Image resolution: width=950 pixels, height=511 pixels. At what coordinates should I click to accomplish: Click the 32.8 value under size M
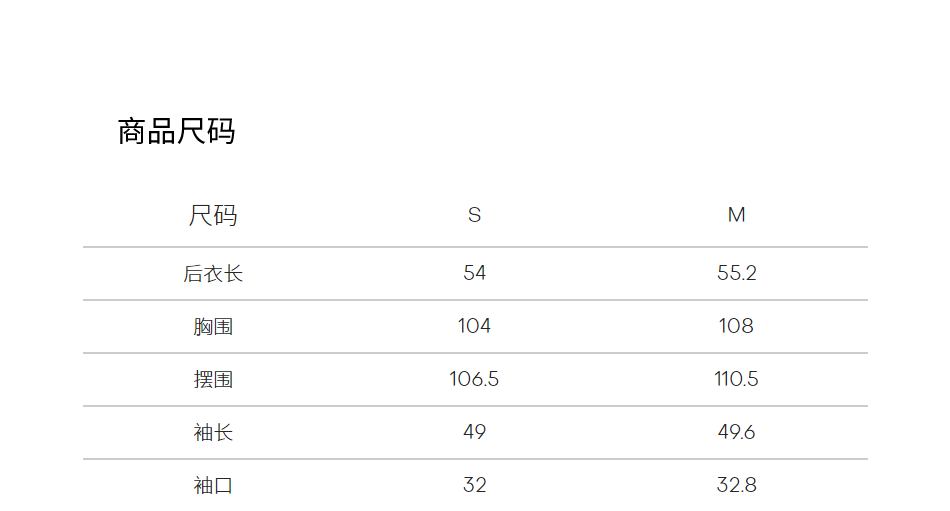pyautogui.click(x=736, y=485)
